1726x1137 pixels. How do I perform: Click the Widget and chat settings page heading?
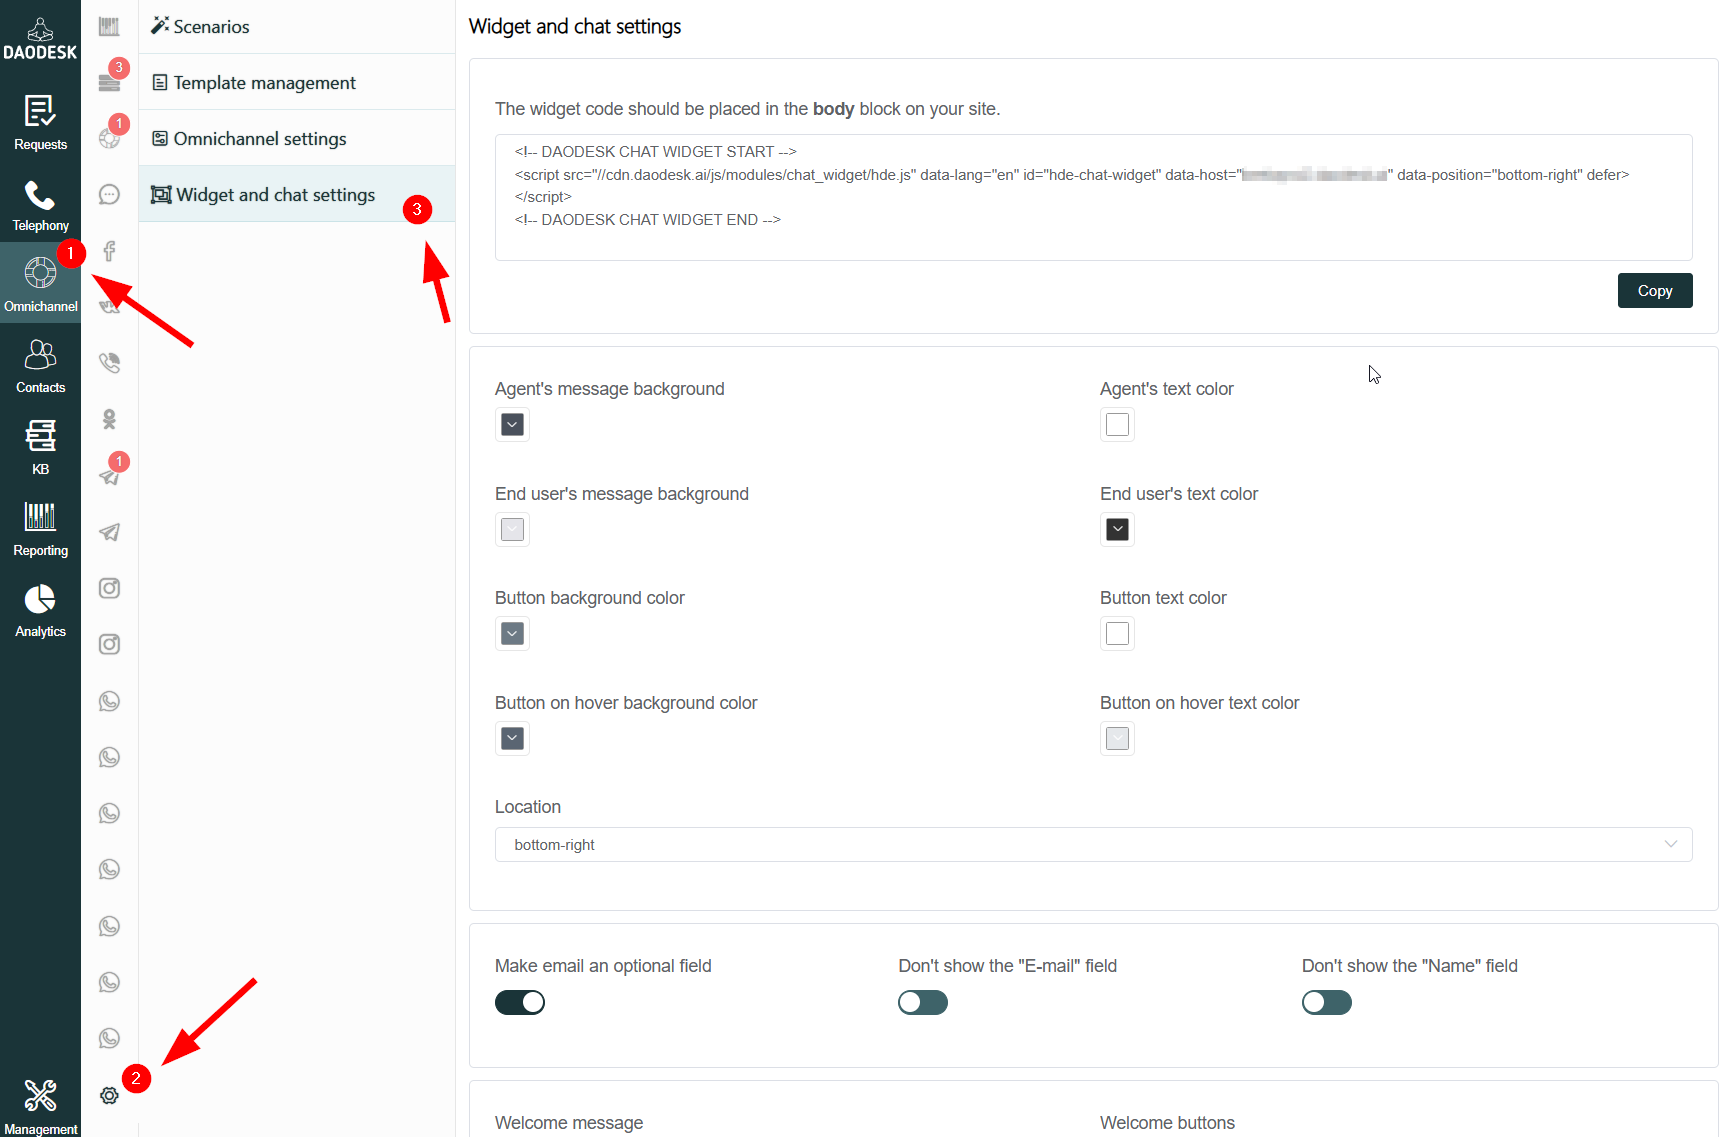575,26
